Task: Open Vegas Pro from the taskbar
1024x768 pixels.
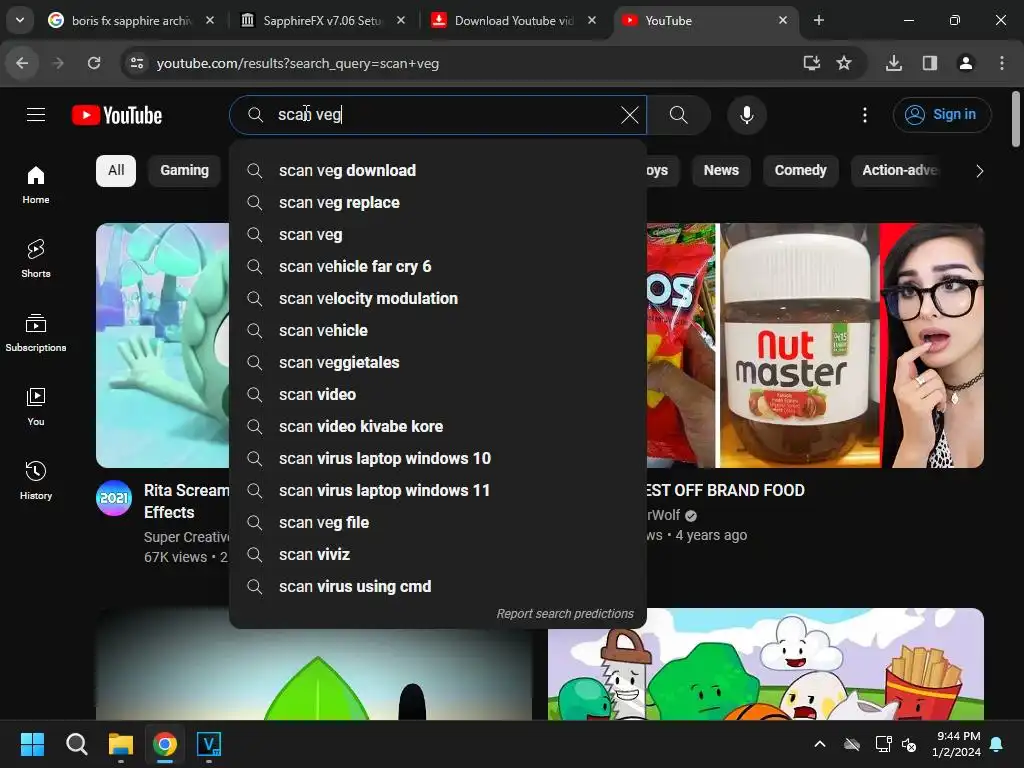Action: 209,744
